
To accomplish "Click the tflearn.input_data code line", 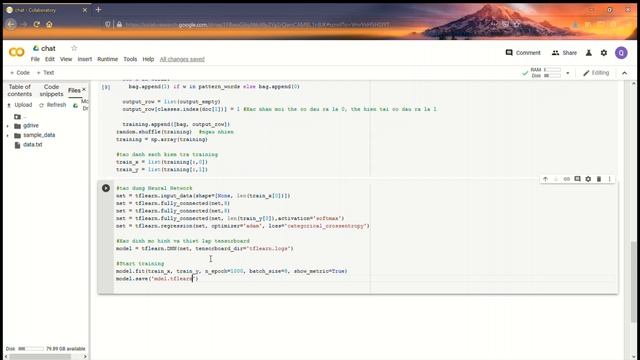I will tap(203, 196).
